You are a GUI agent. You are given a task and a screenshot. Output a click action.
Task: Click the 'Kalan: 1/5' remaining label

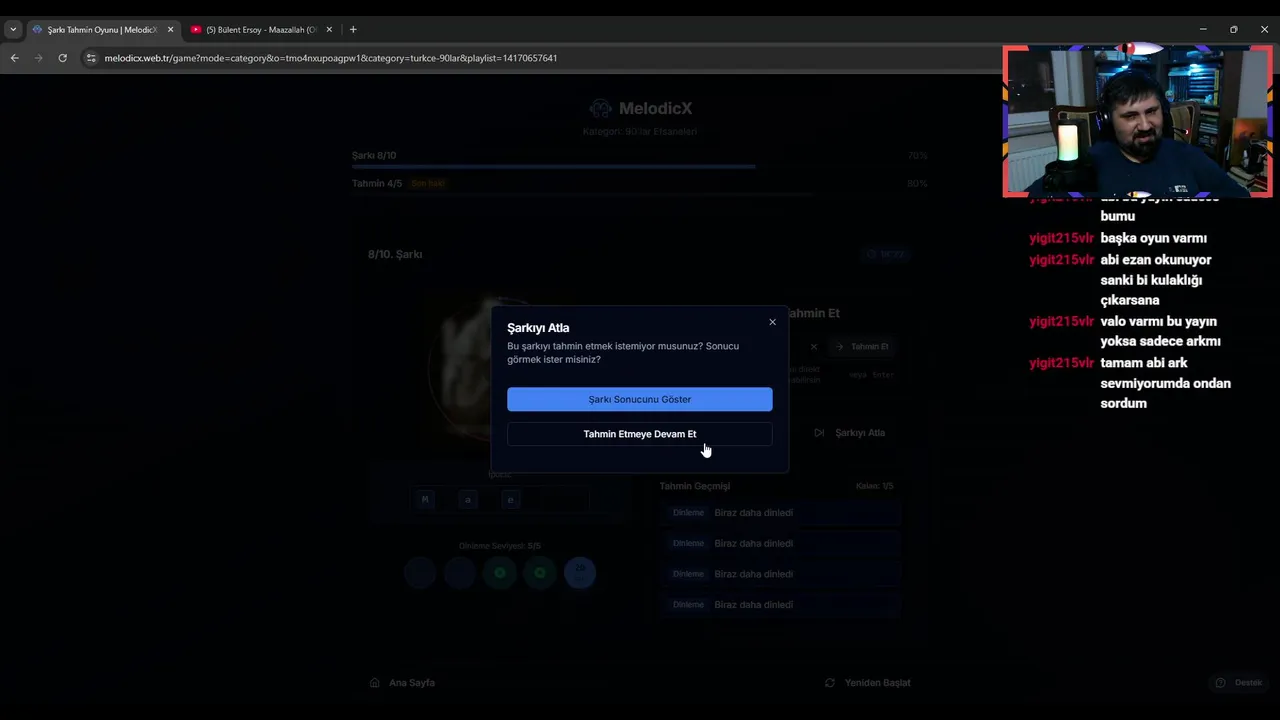875,486
